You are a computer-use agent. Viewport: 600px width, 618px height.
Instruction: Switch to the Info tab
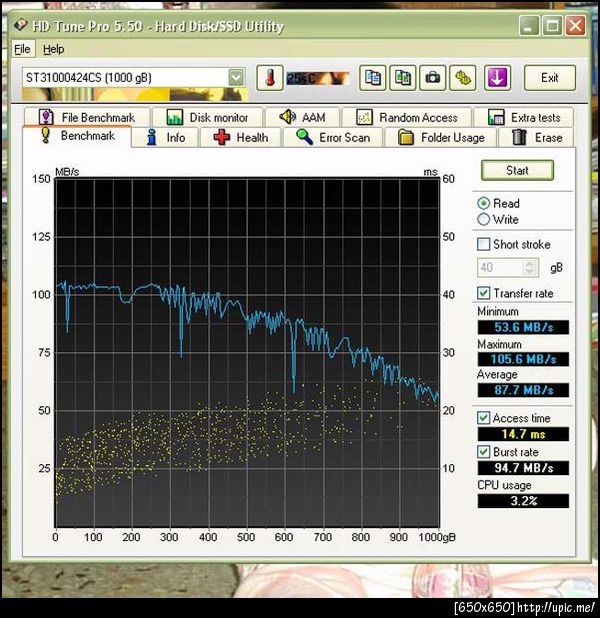coord(165,138)
